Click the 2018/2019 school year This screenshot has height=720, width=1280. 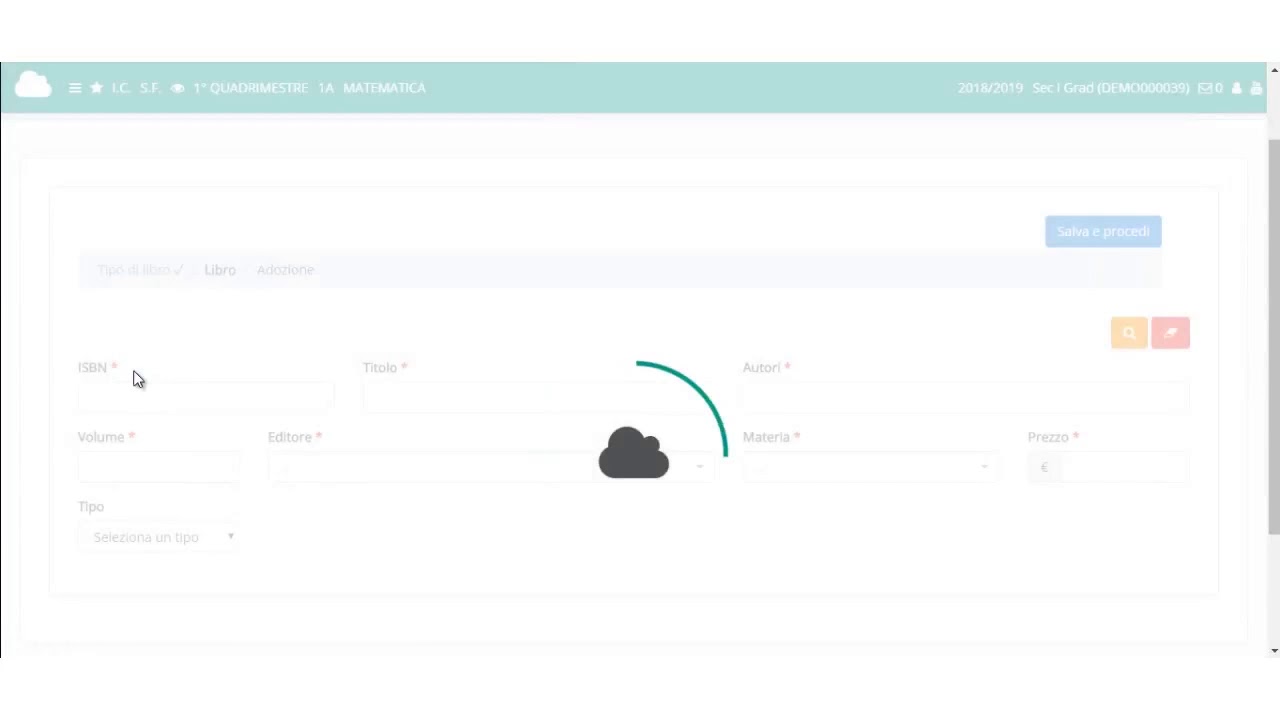[990, 88]
